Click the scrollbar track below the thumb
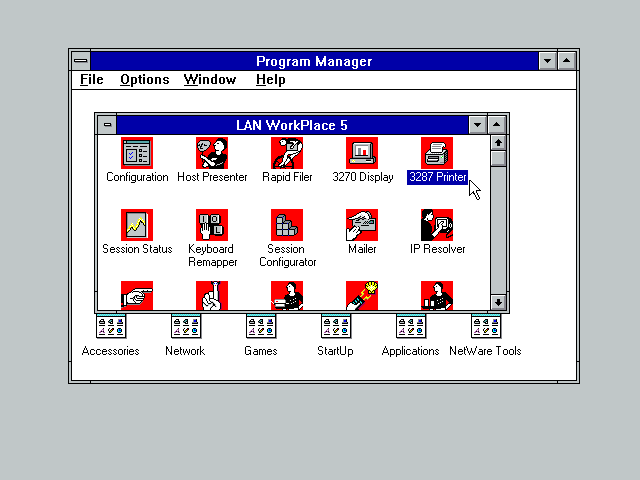This screenshot has width=640, height=480. click(498, 230)
